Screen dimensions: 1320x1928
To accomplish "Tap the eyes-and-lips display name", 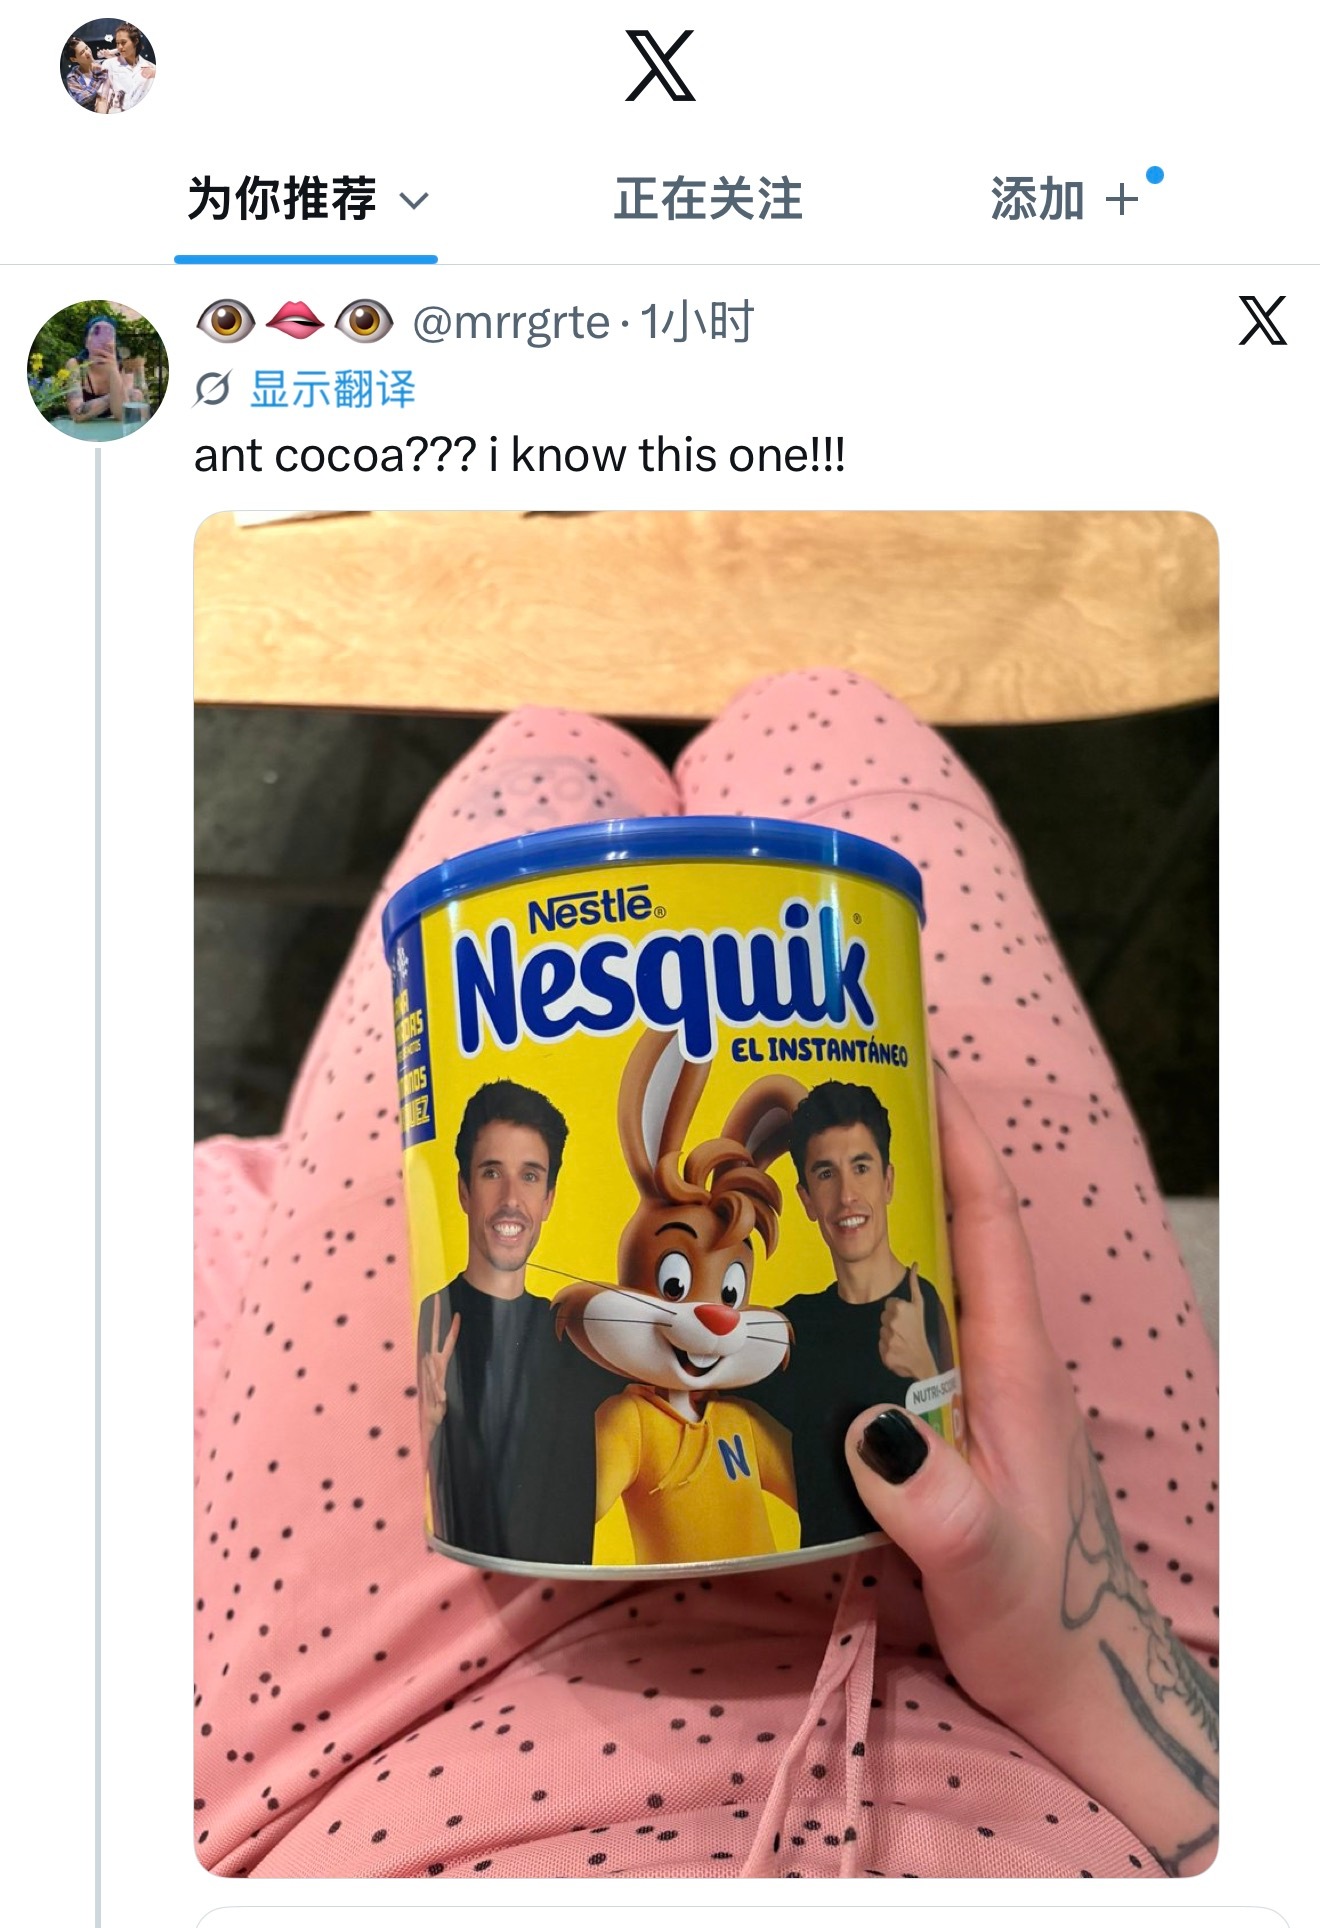I will pyautogui.click(x=294, y=320).
